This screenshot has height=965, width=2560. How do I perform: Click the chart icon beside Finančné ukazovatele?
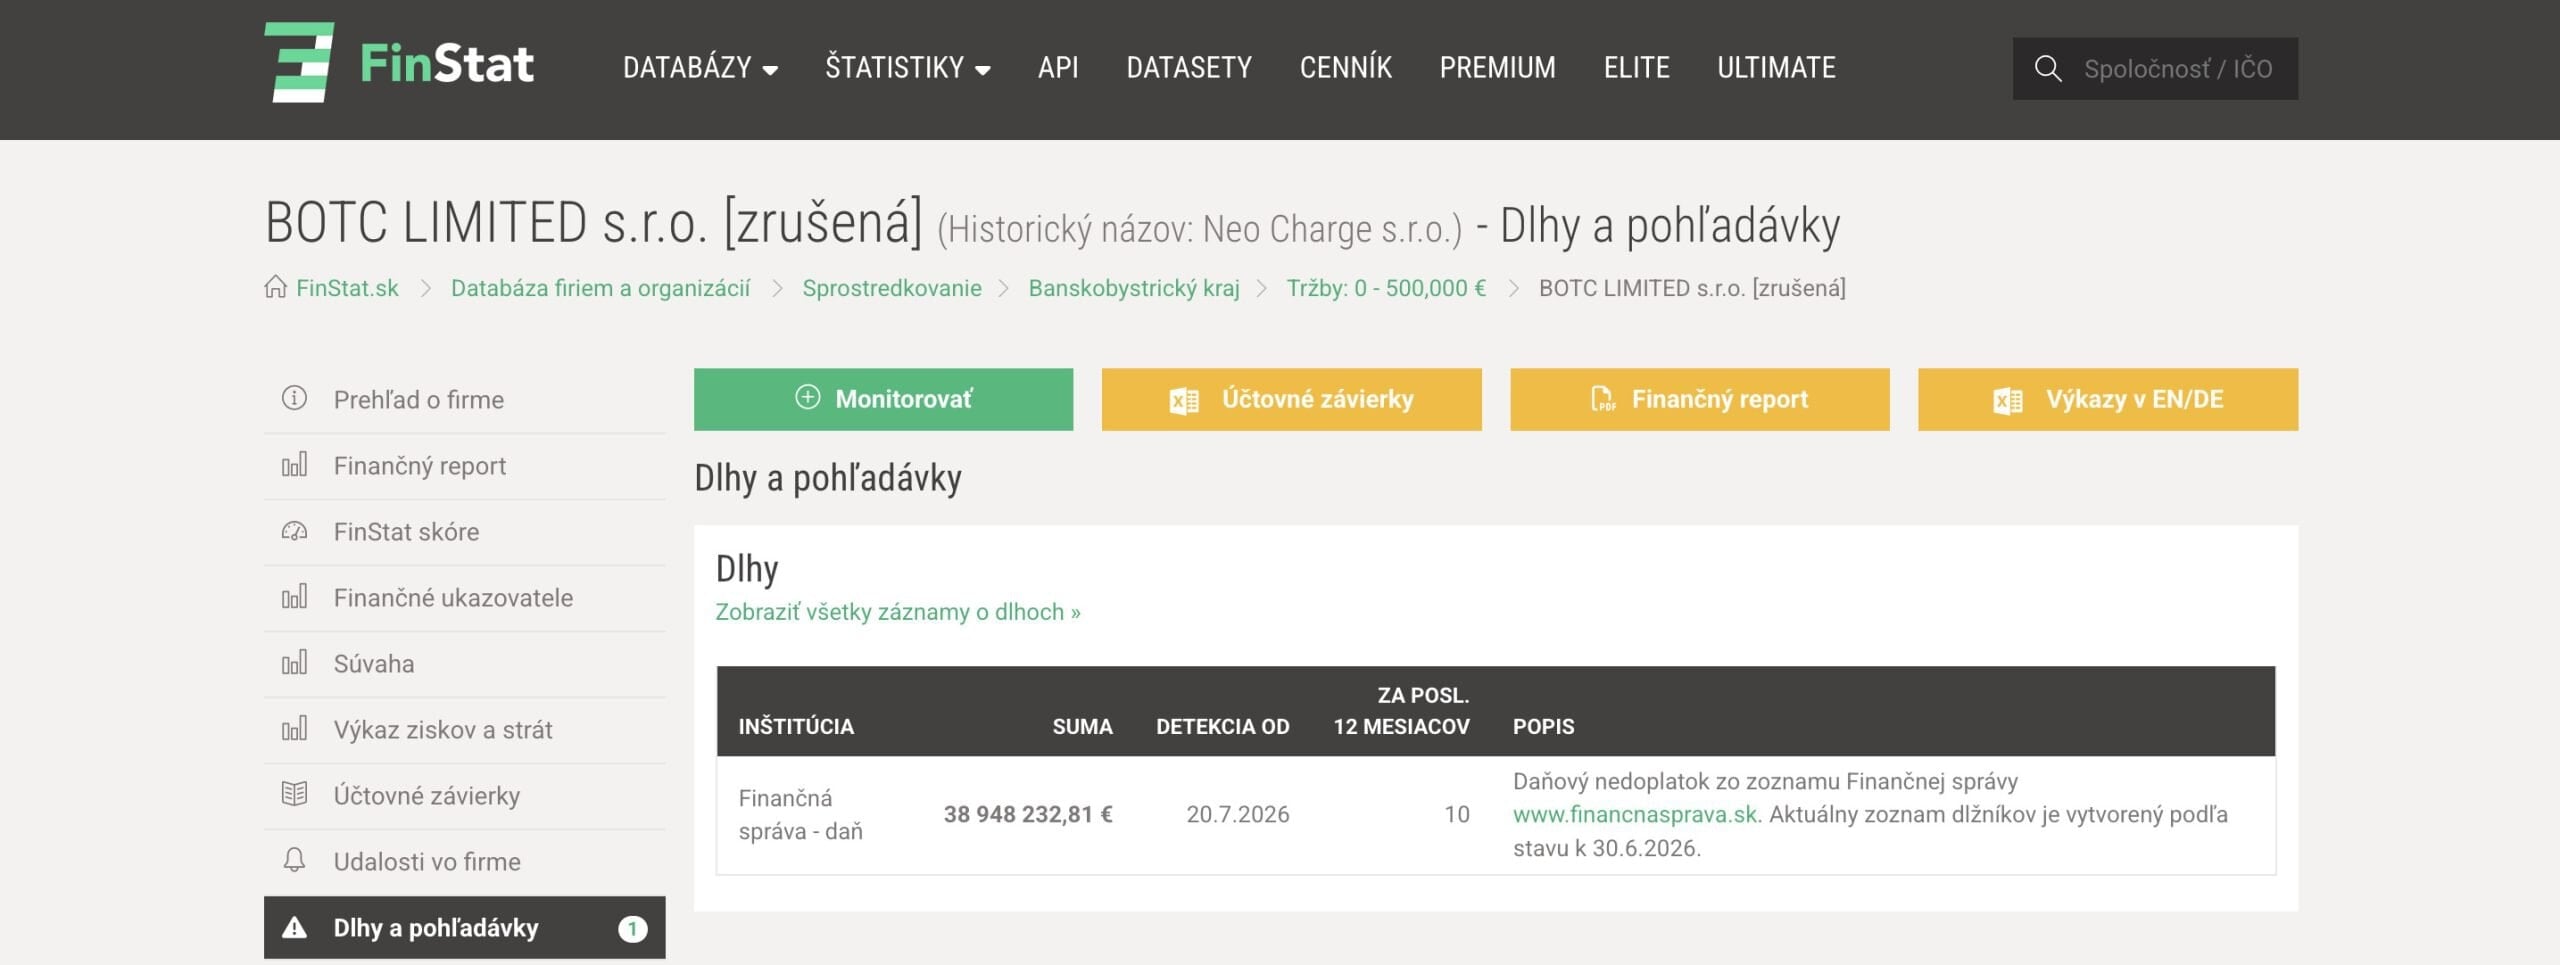point(294,596)
